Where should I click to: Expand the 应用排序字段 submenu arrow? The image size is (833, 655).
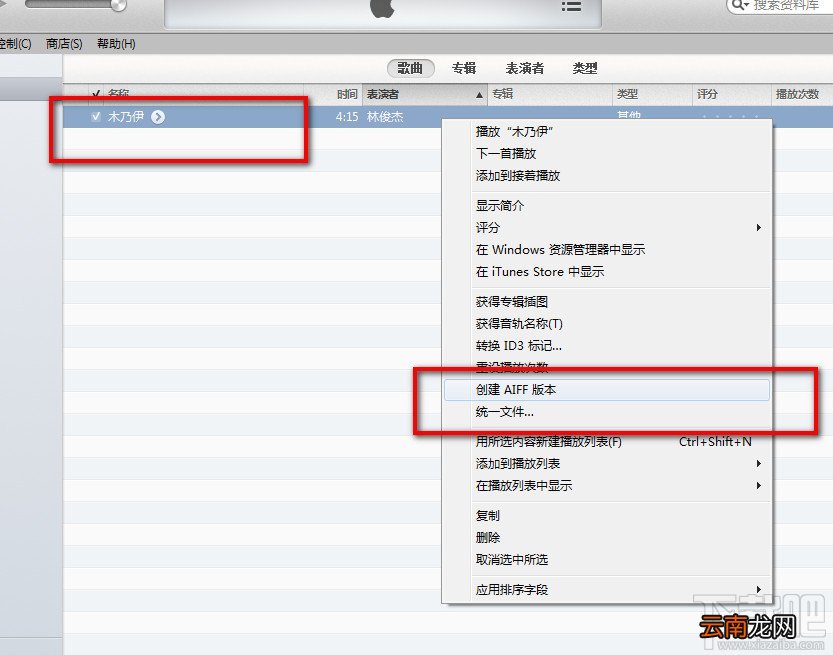click(x=759, y=590)
